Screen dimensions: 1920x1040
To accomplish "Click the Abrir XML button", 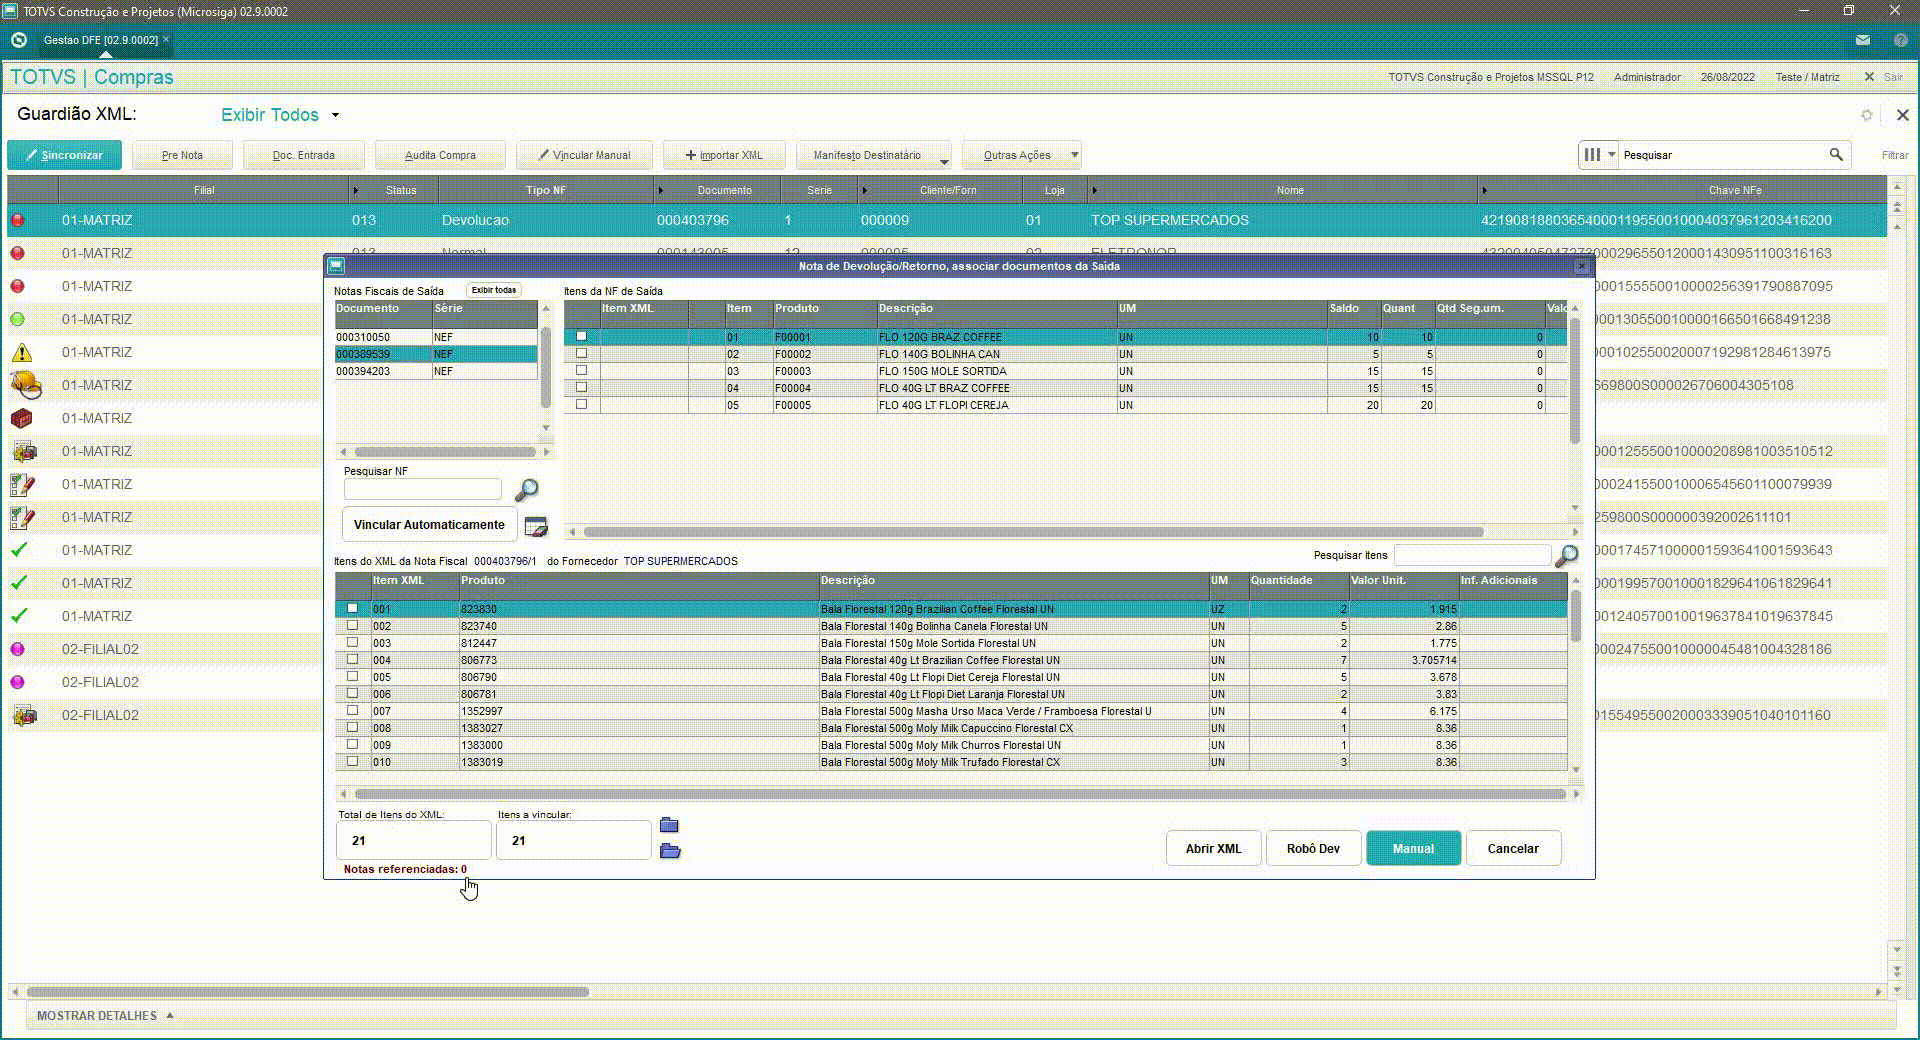I will point(1213,848).
